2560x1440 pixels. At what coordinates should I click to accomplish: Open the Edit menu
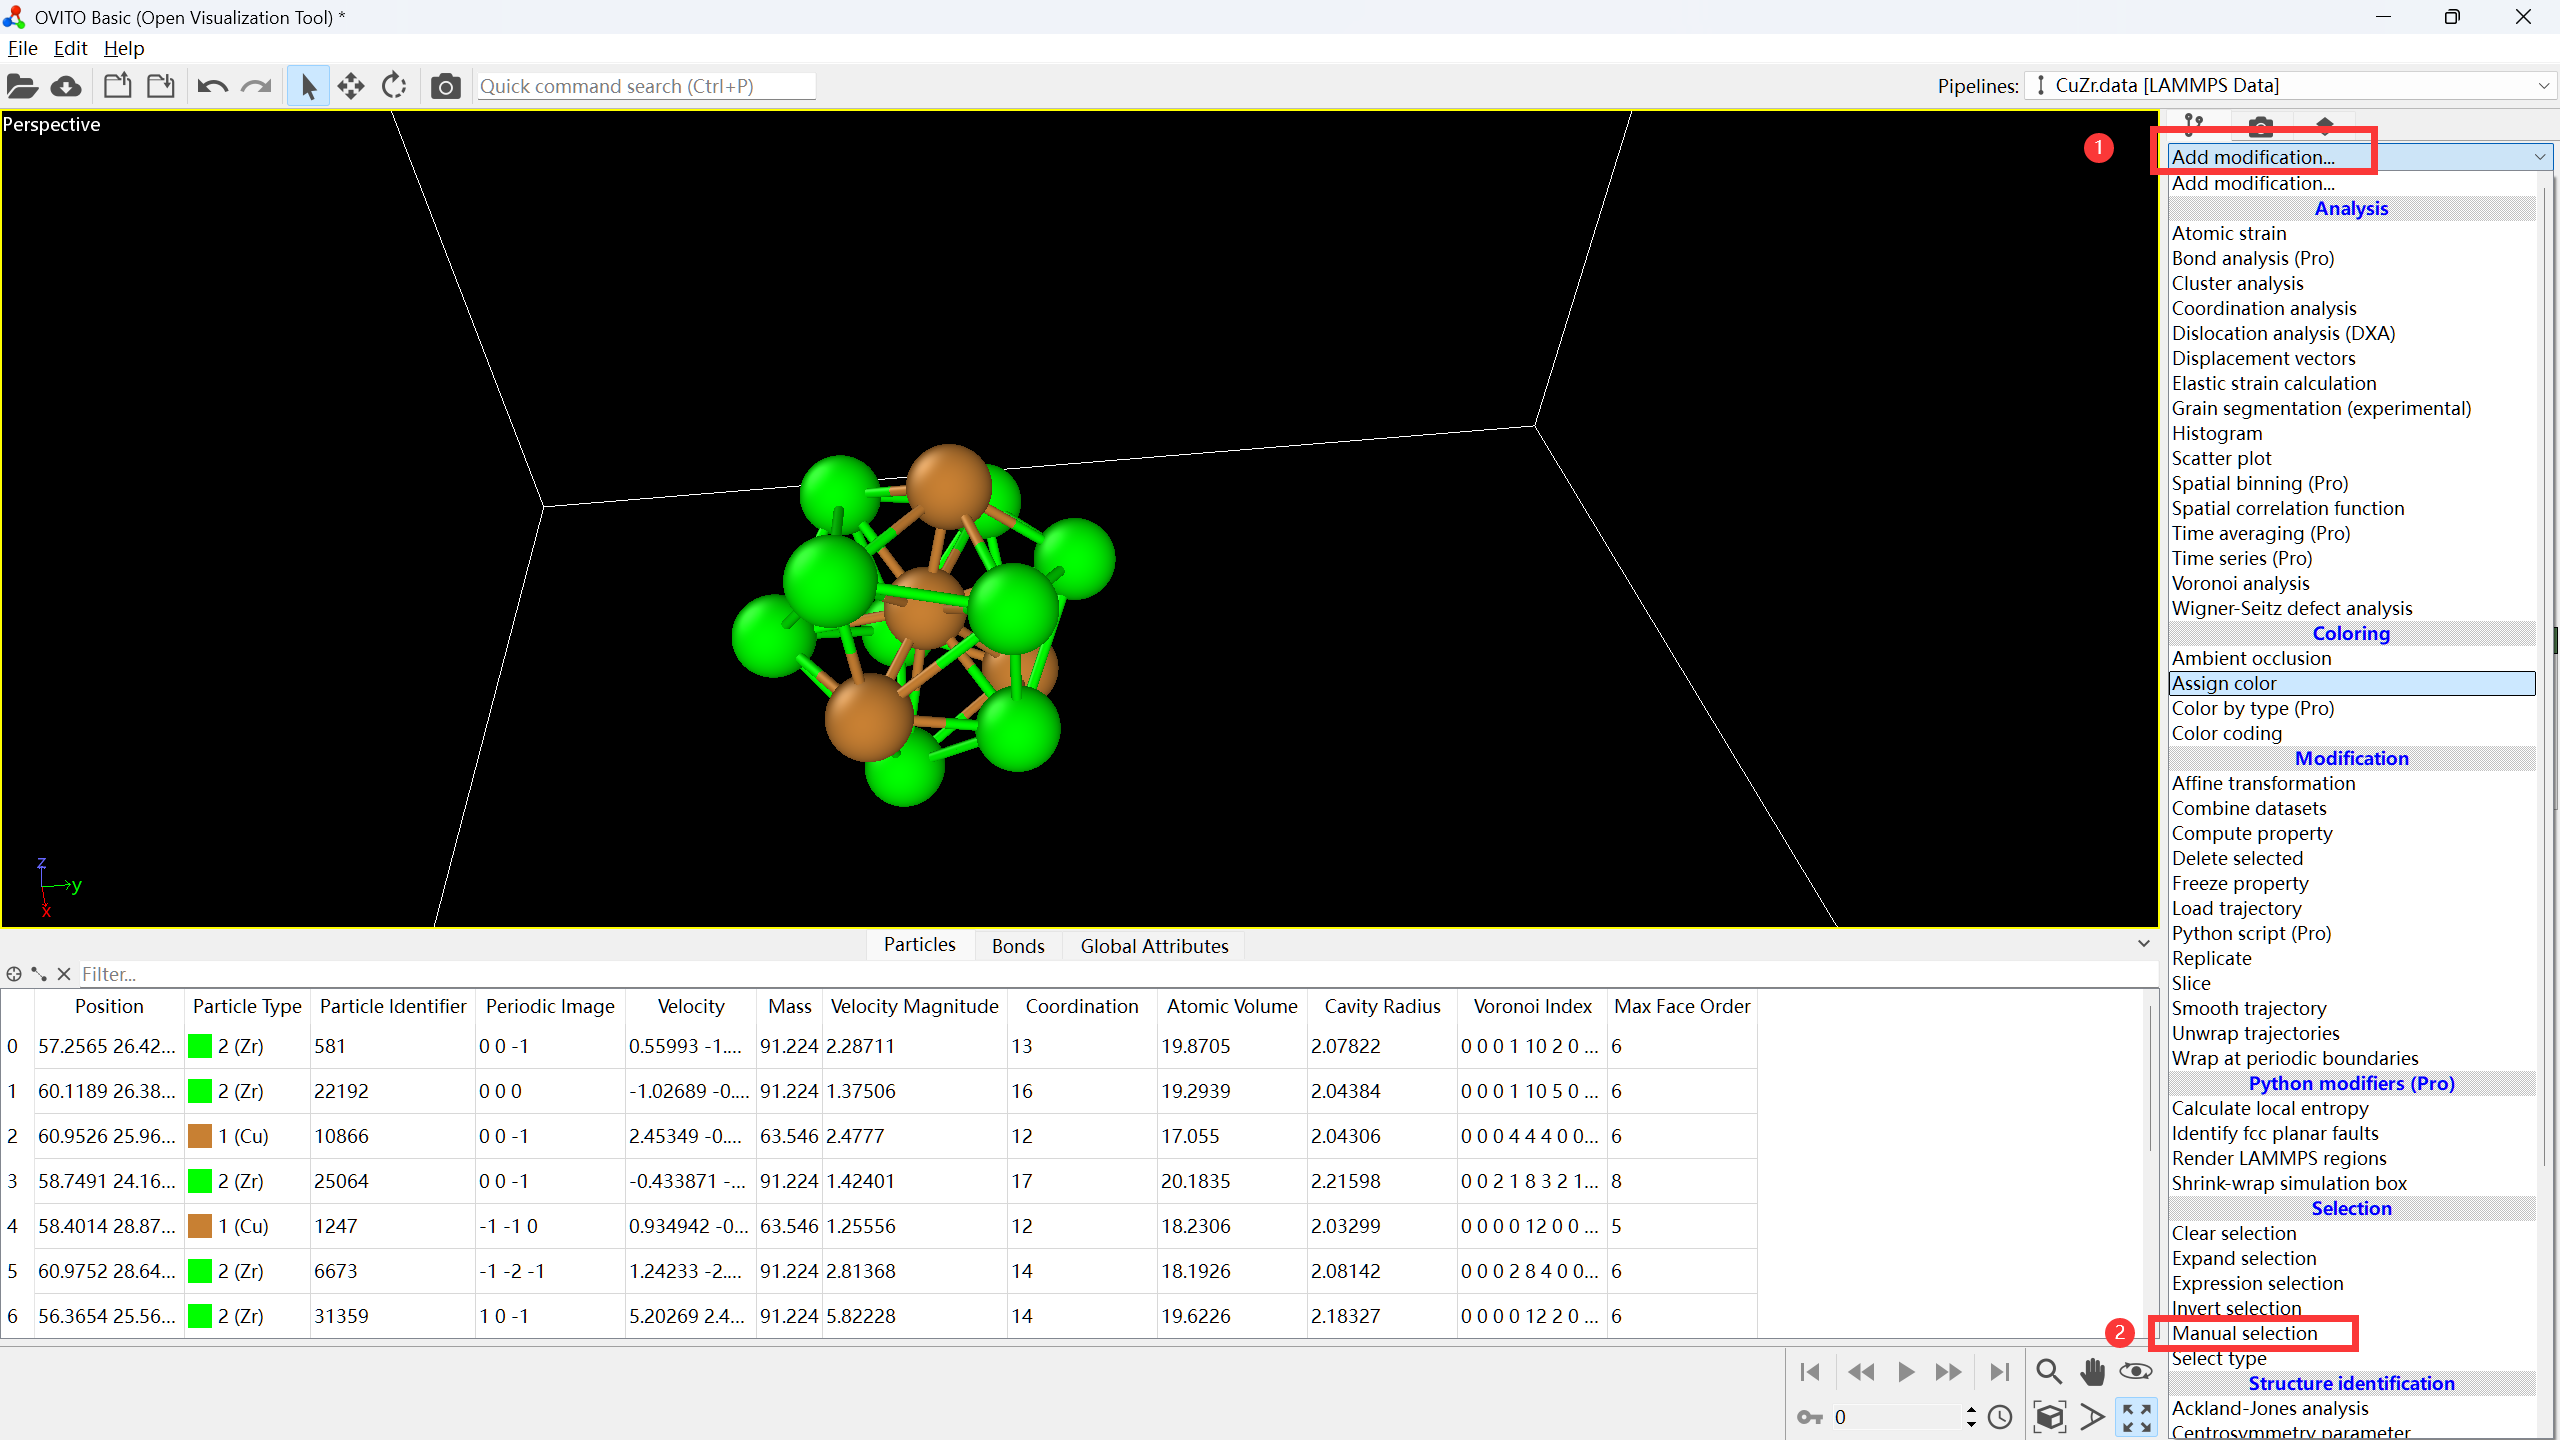[x=70, y=48]
